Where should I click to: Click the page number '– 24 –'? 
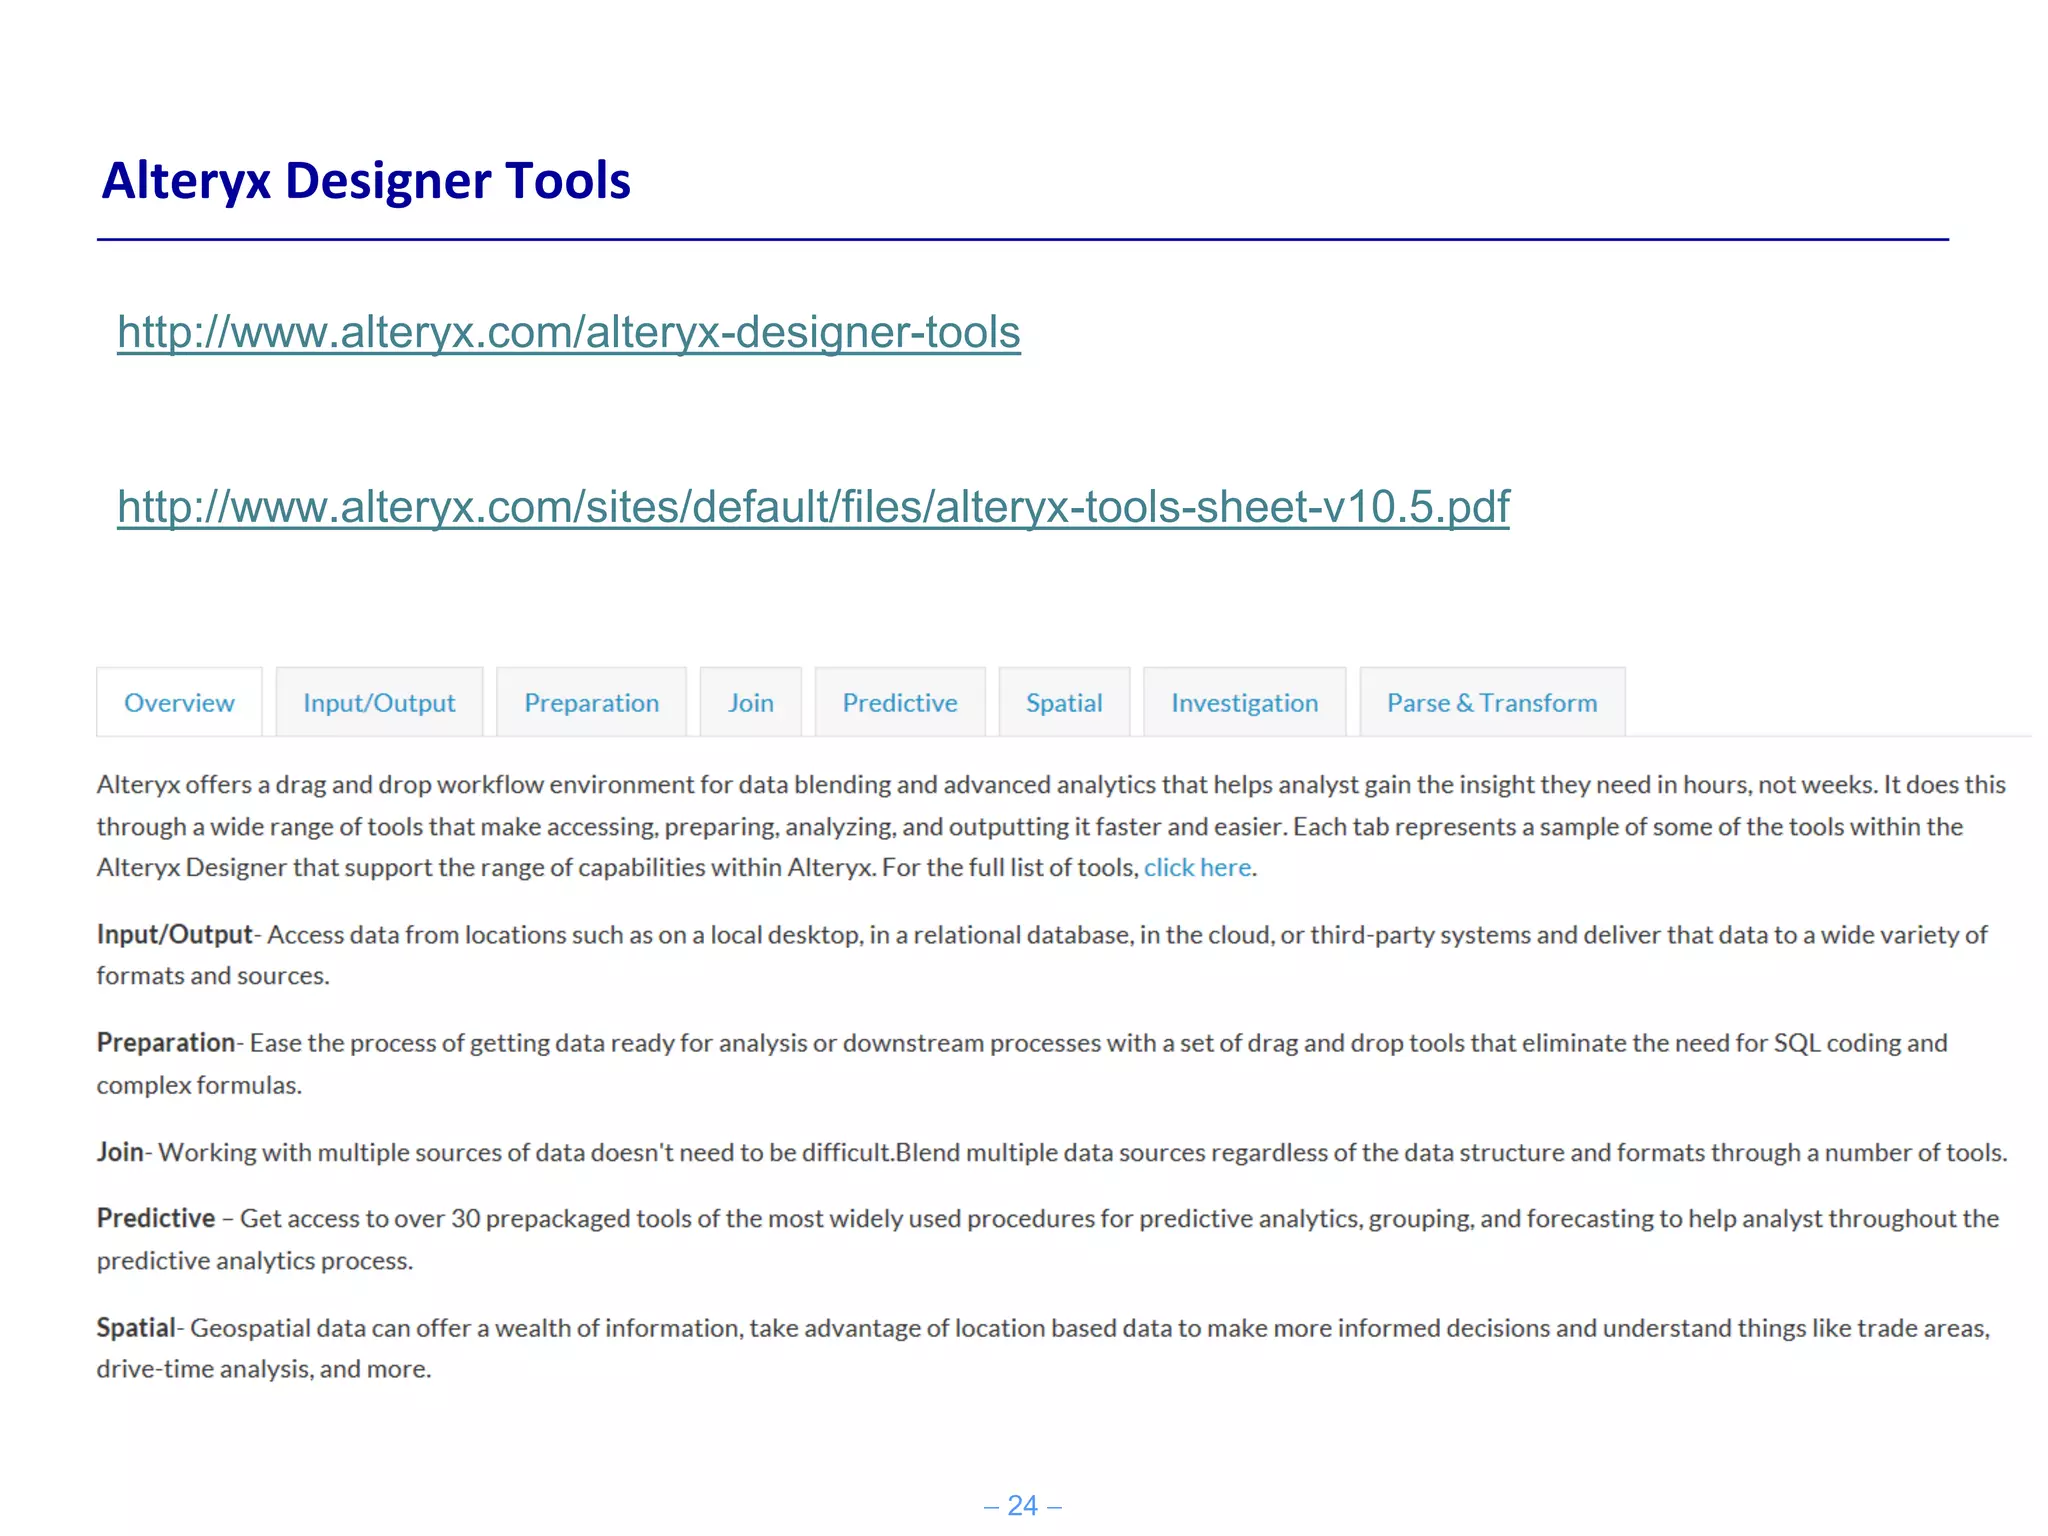tap(1023, 1505)
